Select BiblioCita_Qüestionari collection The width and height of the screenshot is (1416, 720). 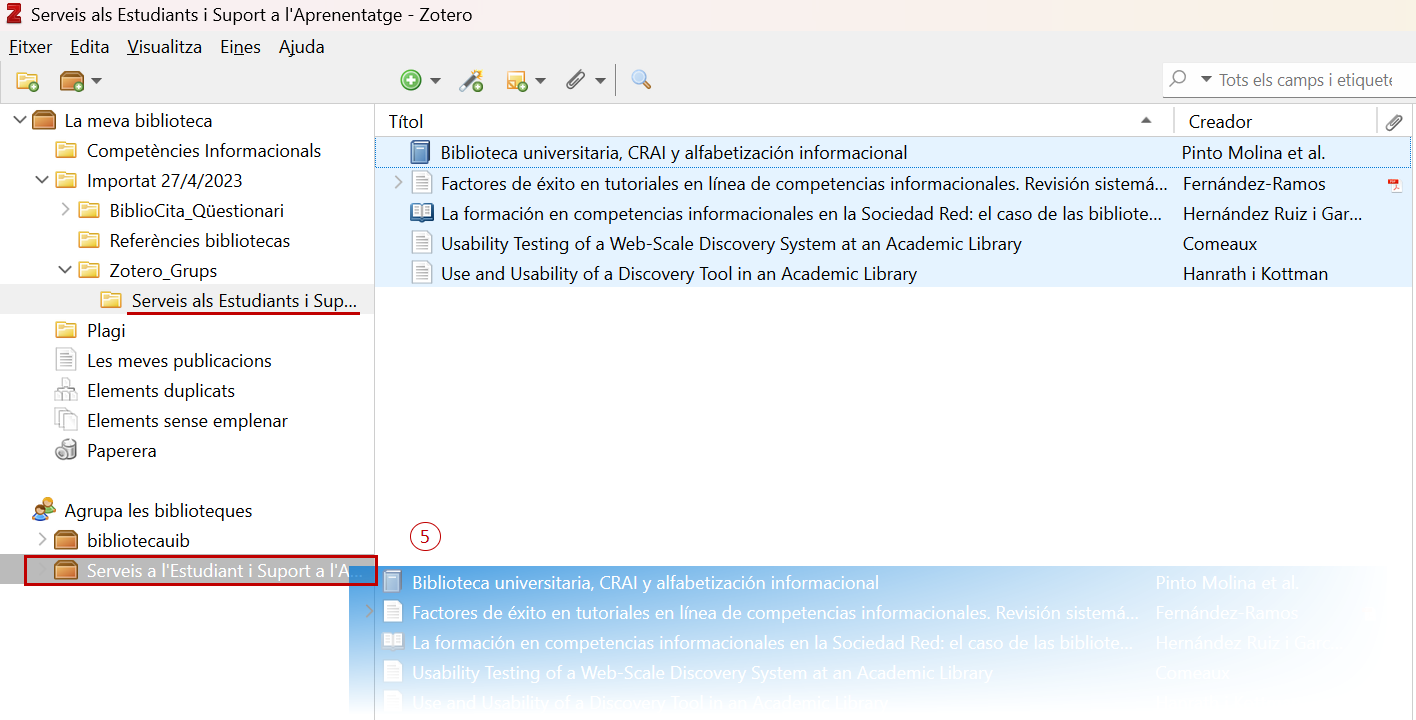point(197,211)
